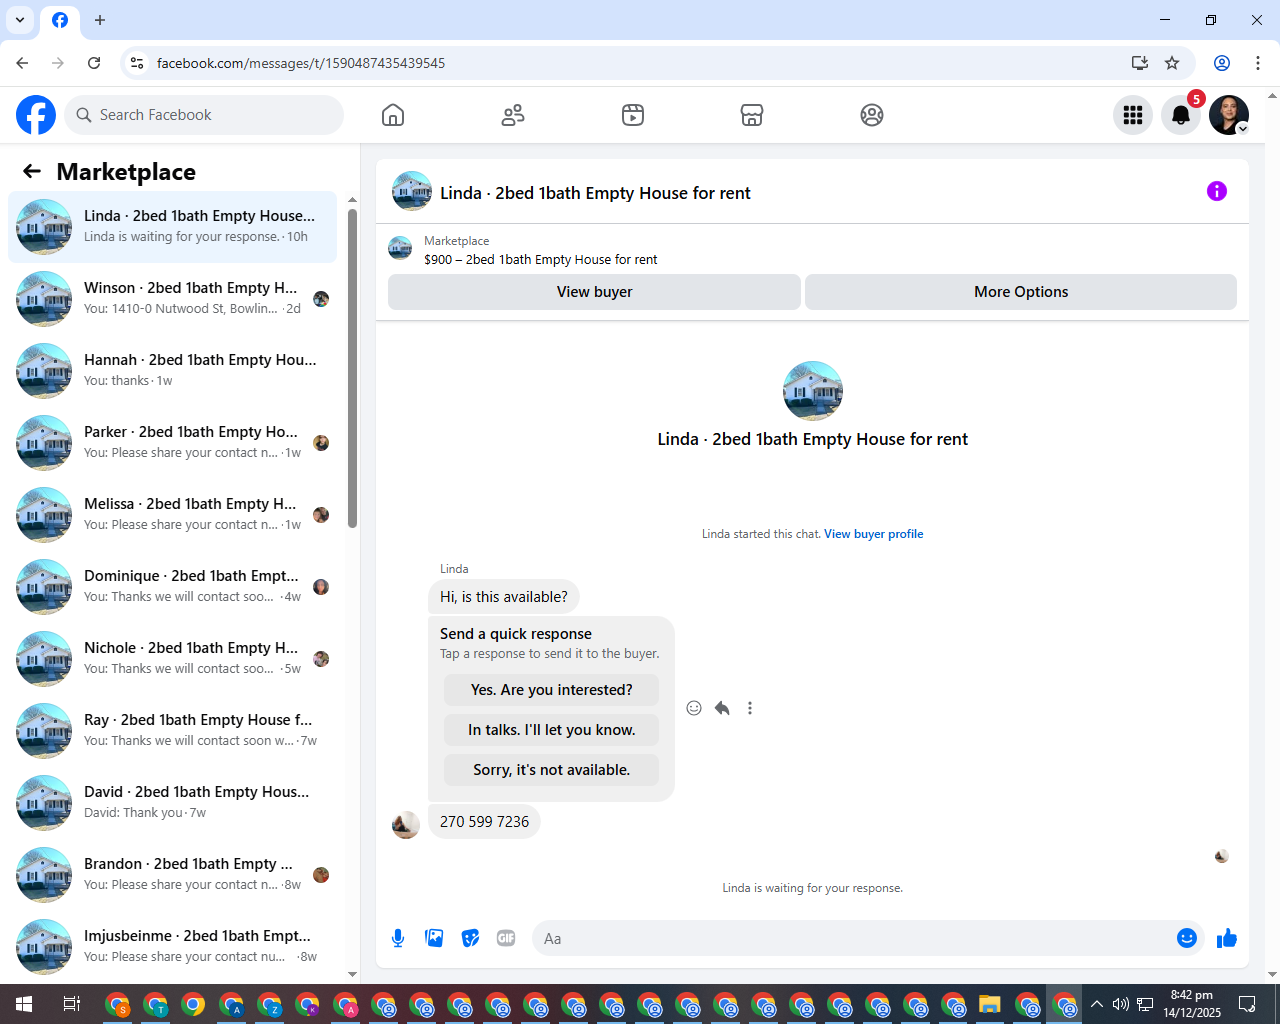Viewport: 1280px width, 1024px height.
Task: Open Hannah conversation in list
Action: click(172, 371)
